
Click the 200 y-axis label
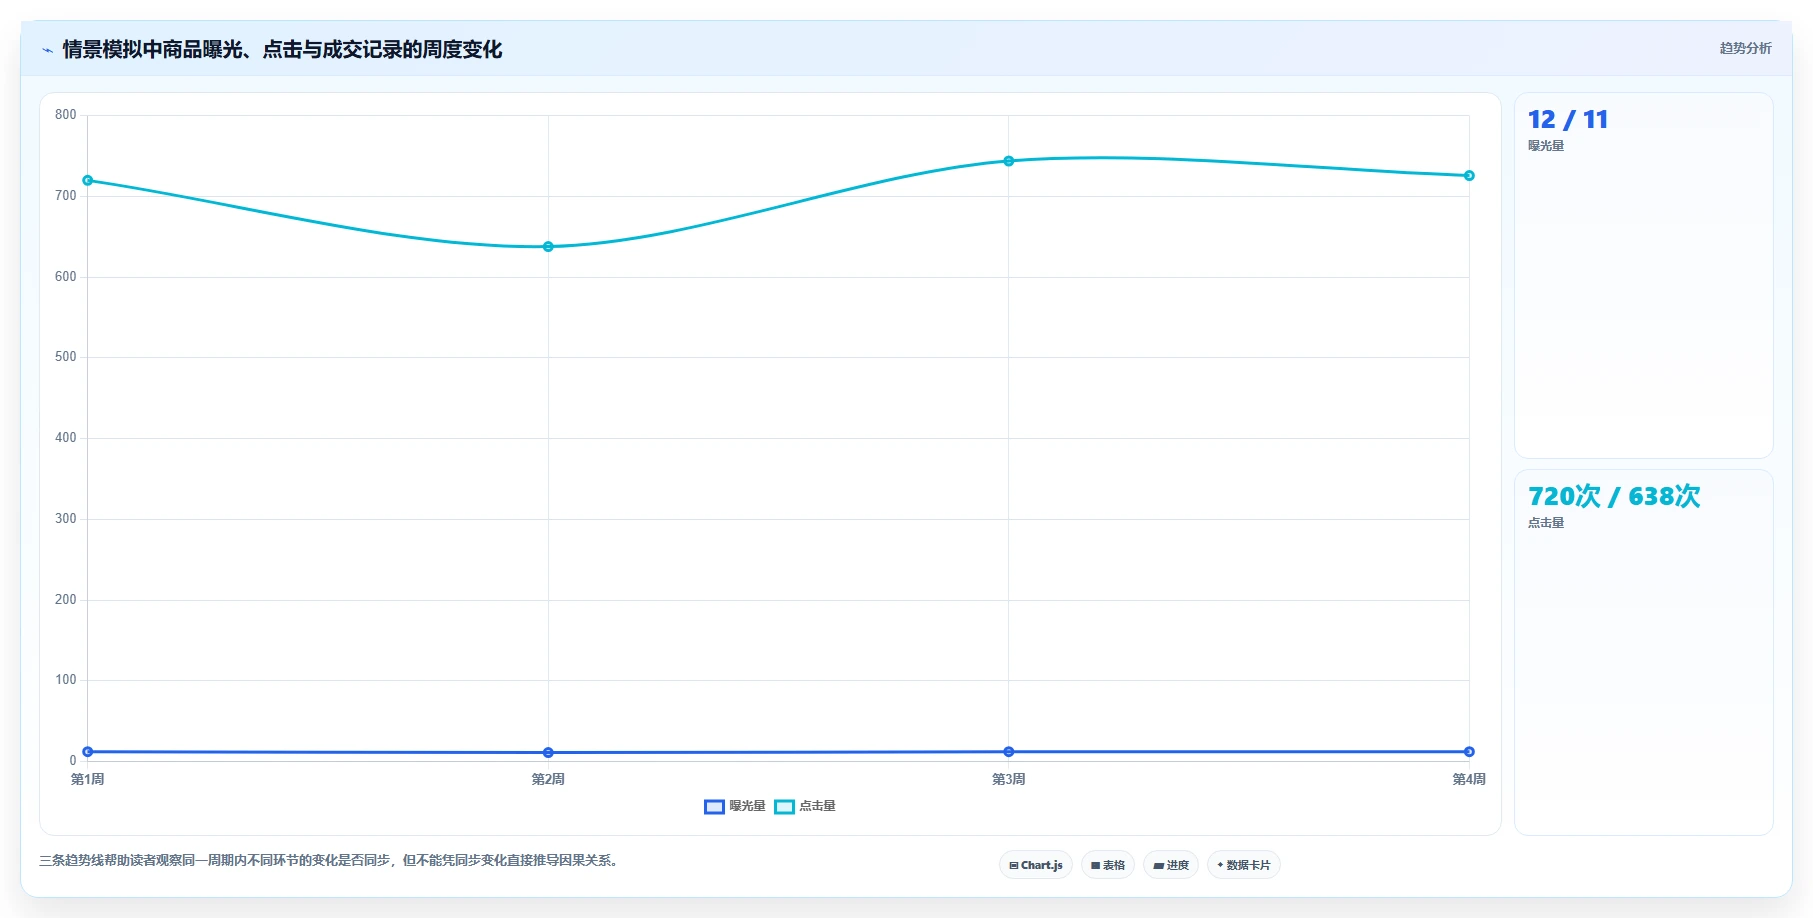pos(66,600)
